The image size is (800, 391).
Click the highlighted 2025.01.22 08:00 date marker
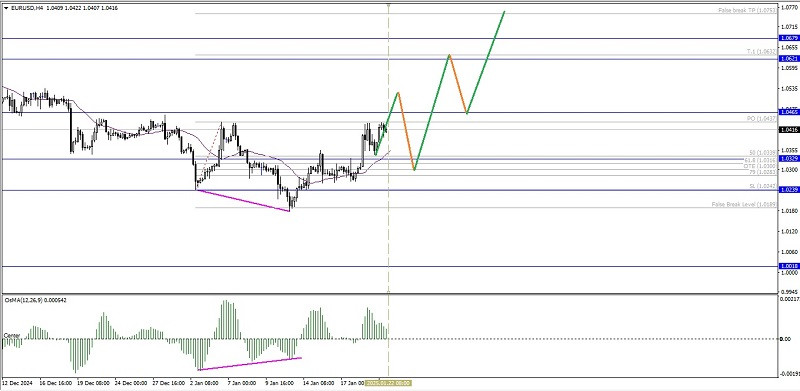389,383
